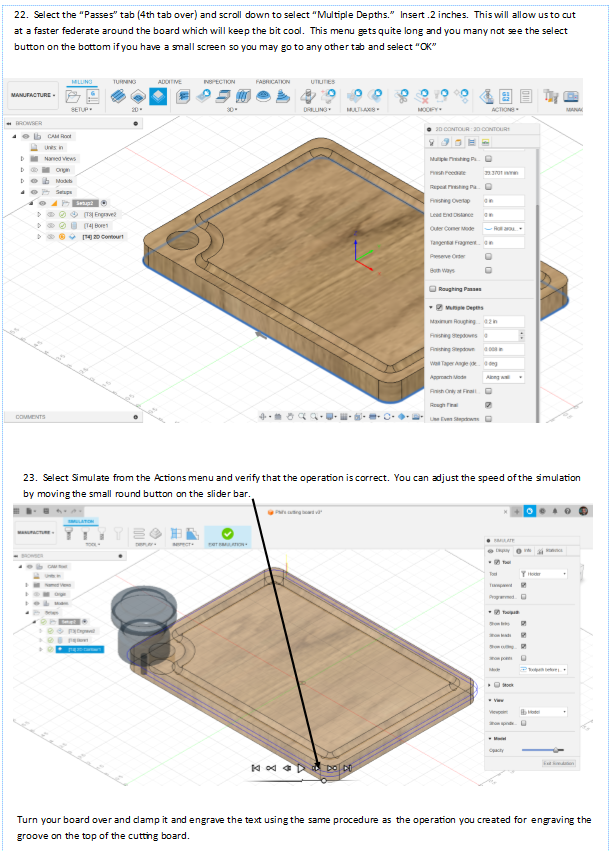Open the MANUFACTURE workspace button above the 2D Contour browser
612x851 pixels.
(33, 95)
